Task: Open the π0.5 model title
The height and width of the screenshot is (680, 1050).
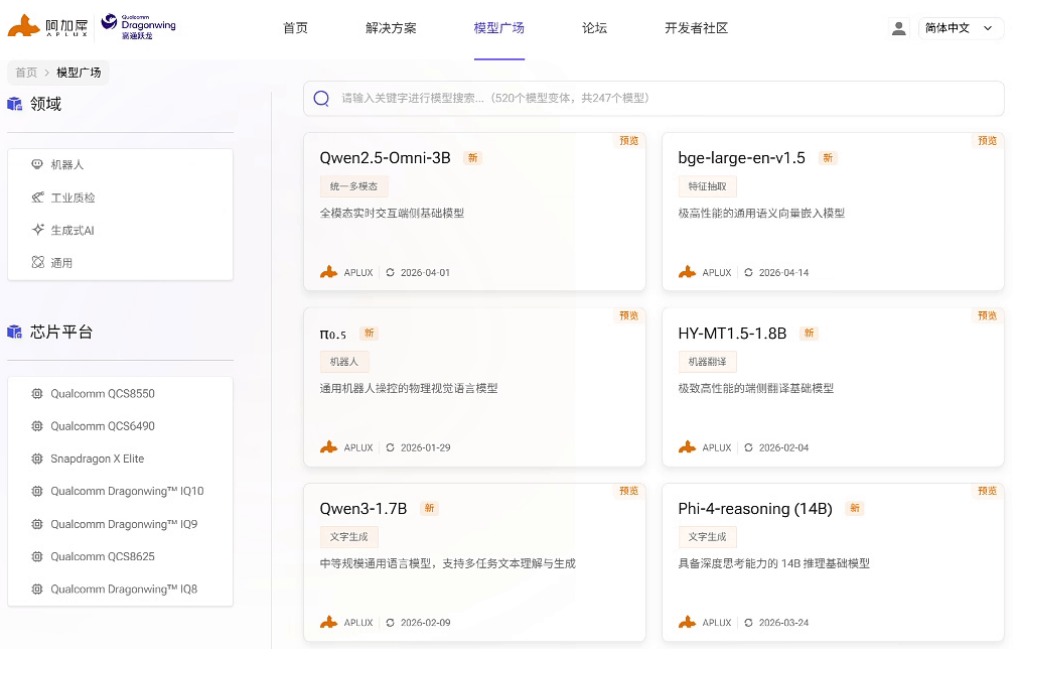Action: [333, 334]
